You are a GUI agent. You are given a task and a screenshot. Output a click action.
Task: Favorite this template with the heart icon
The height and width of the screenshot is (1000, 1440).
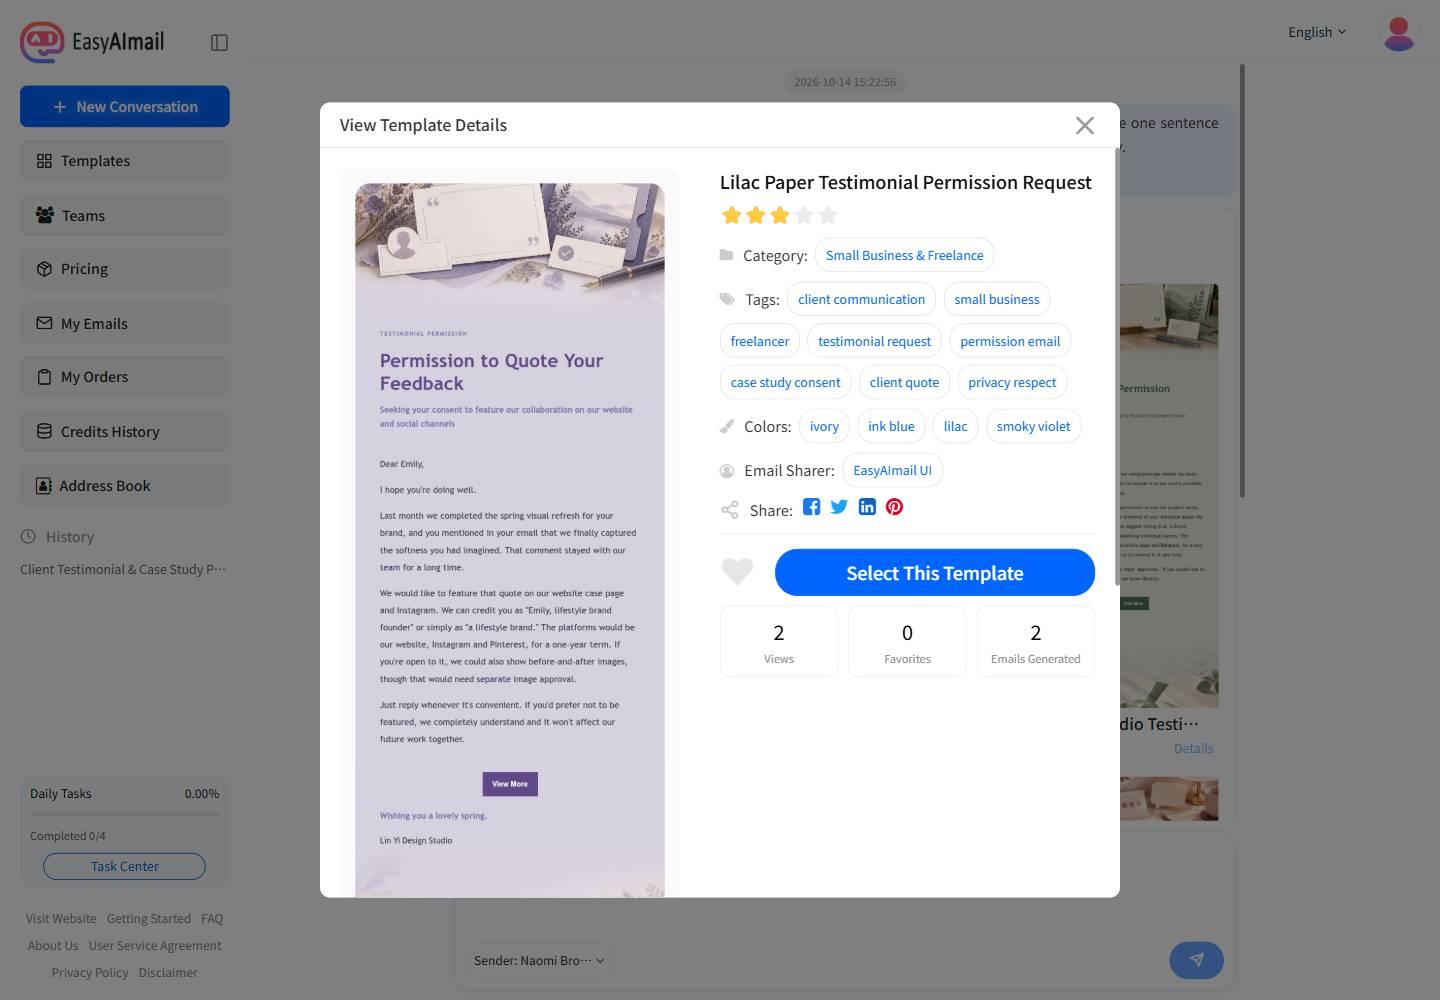coord(737,571)
